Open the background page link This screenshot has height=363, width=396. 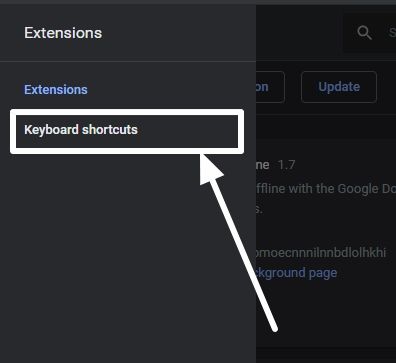point(296,273)
